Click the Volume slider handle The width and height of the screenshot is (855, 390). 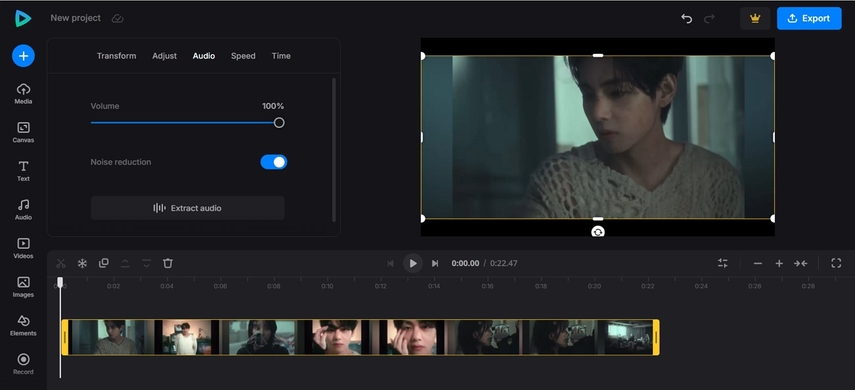pos(279,123)
